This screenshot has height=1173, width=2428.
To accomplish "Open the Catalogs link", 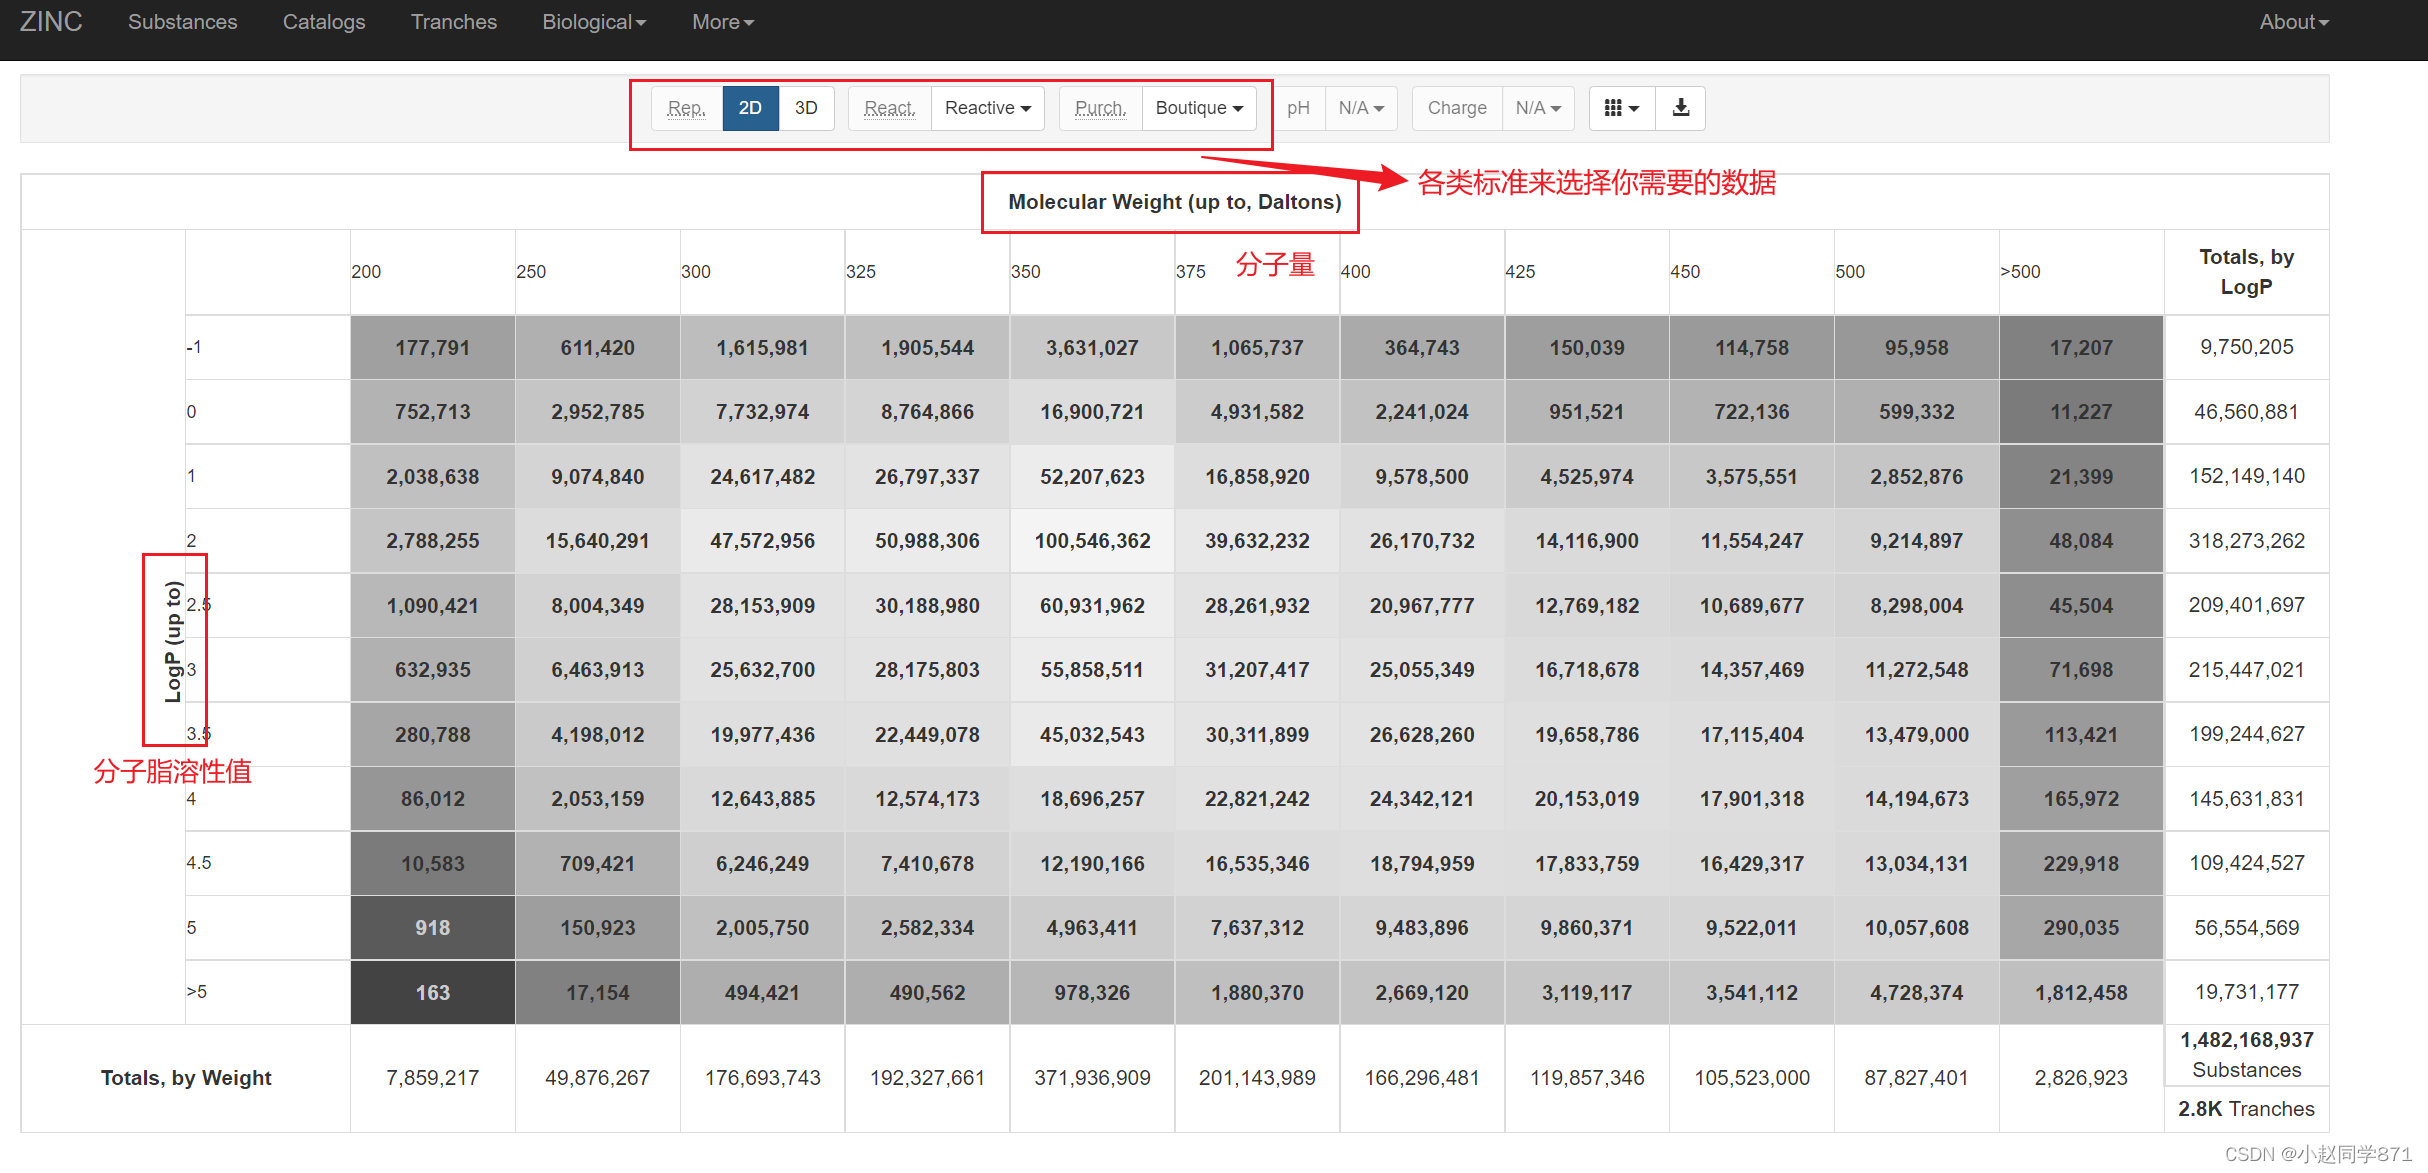I will point(324,22).
